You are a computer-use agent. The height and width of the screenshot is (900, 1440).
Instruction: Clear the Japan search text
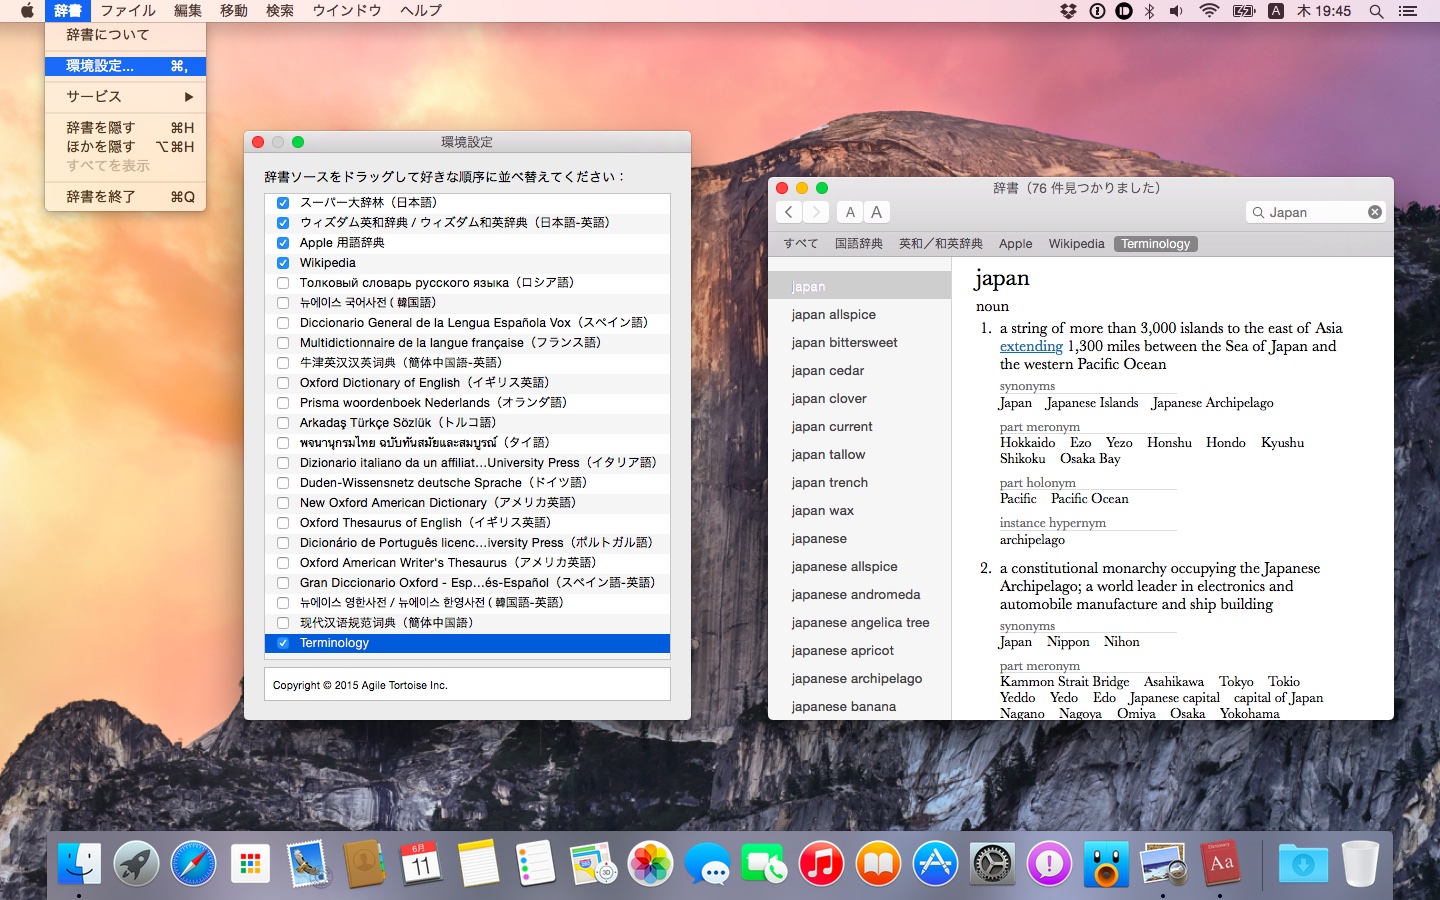point(1375,212)
